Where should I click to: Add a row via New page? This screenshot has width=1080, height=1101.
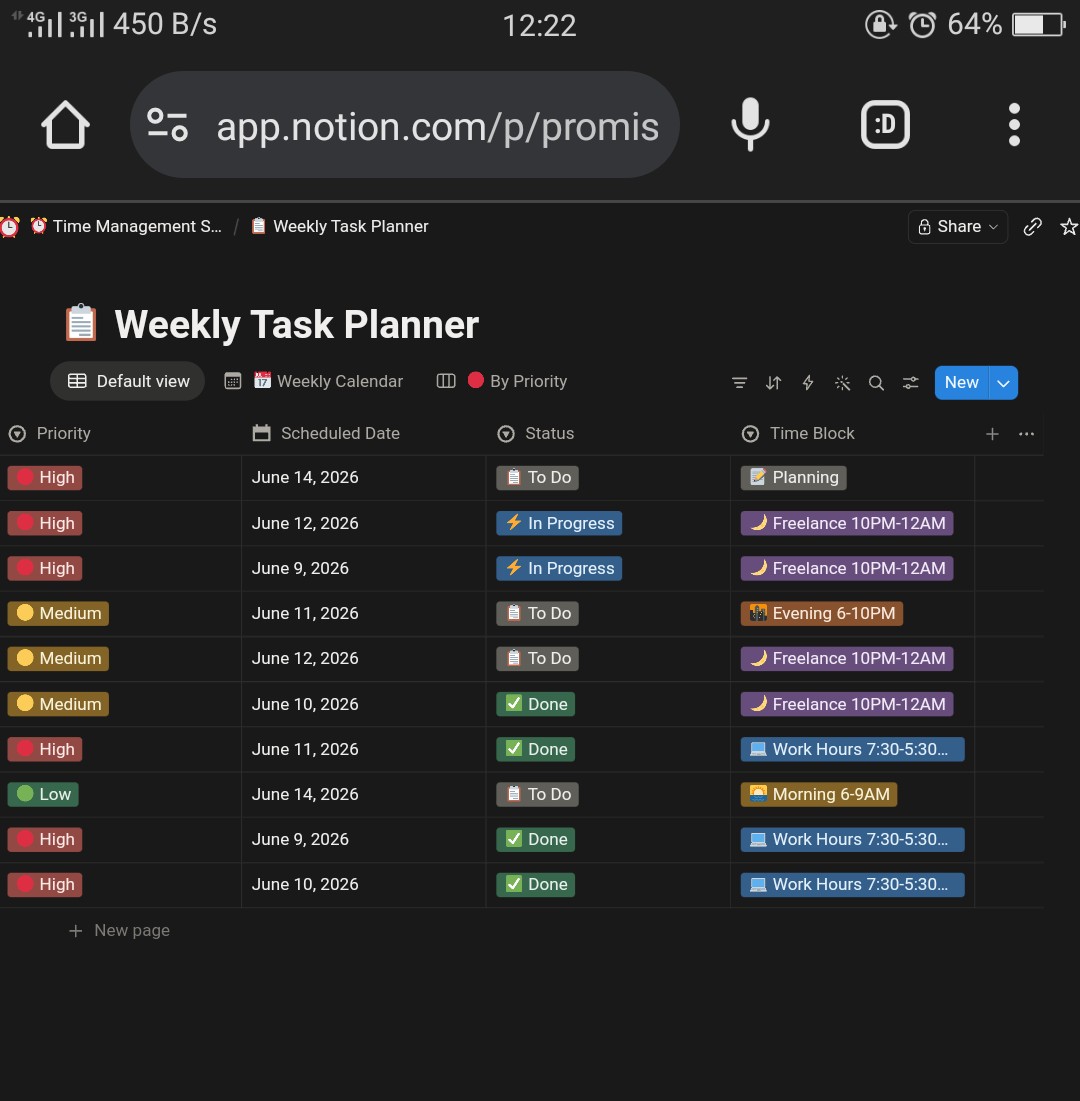119,930
